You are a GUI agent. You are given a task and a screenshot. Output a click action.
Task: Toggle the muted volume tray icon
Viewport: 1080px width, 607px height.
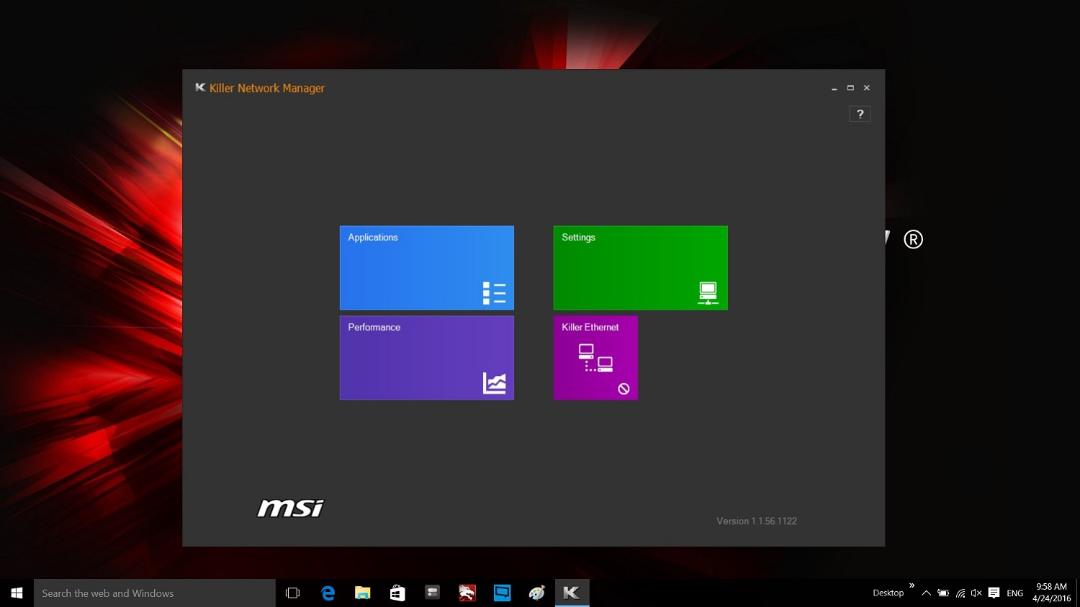[976, 593]
